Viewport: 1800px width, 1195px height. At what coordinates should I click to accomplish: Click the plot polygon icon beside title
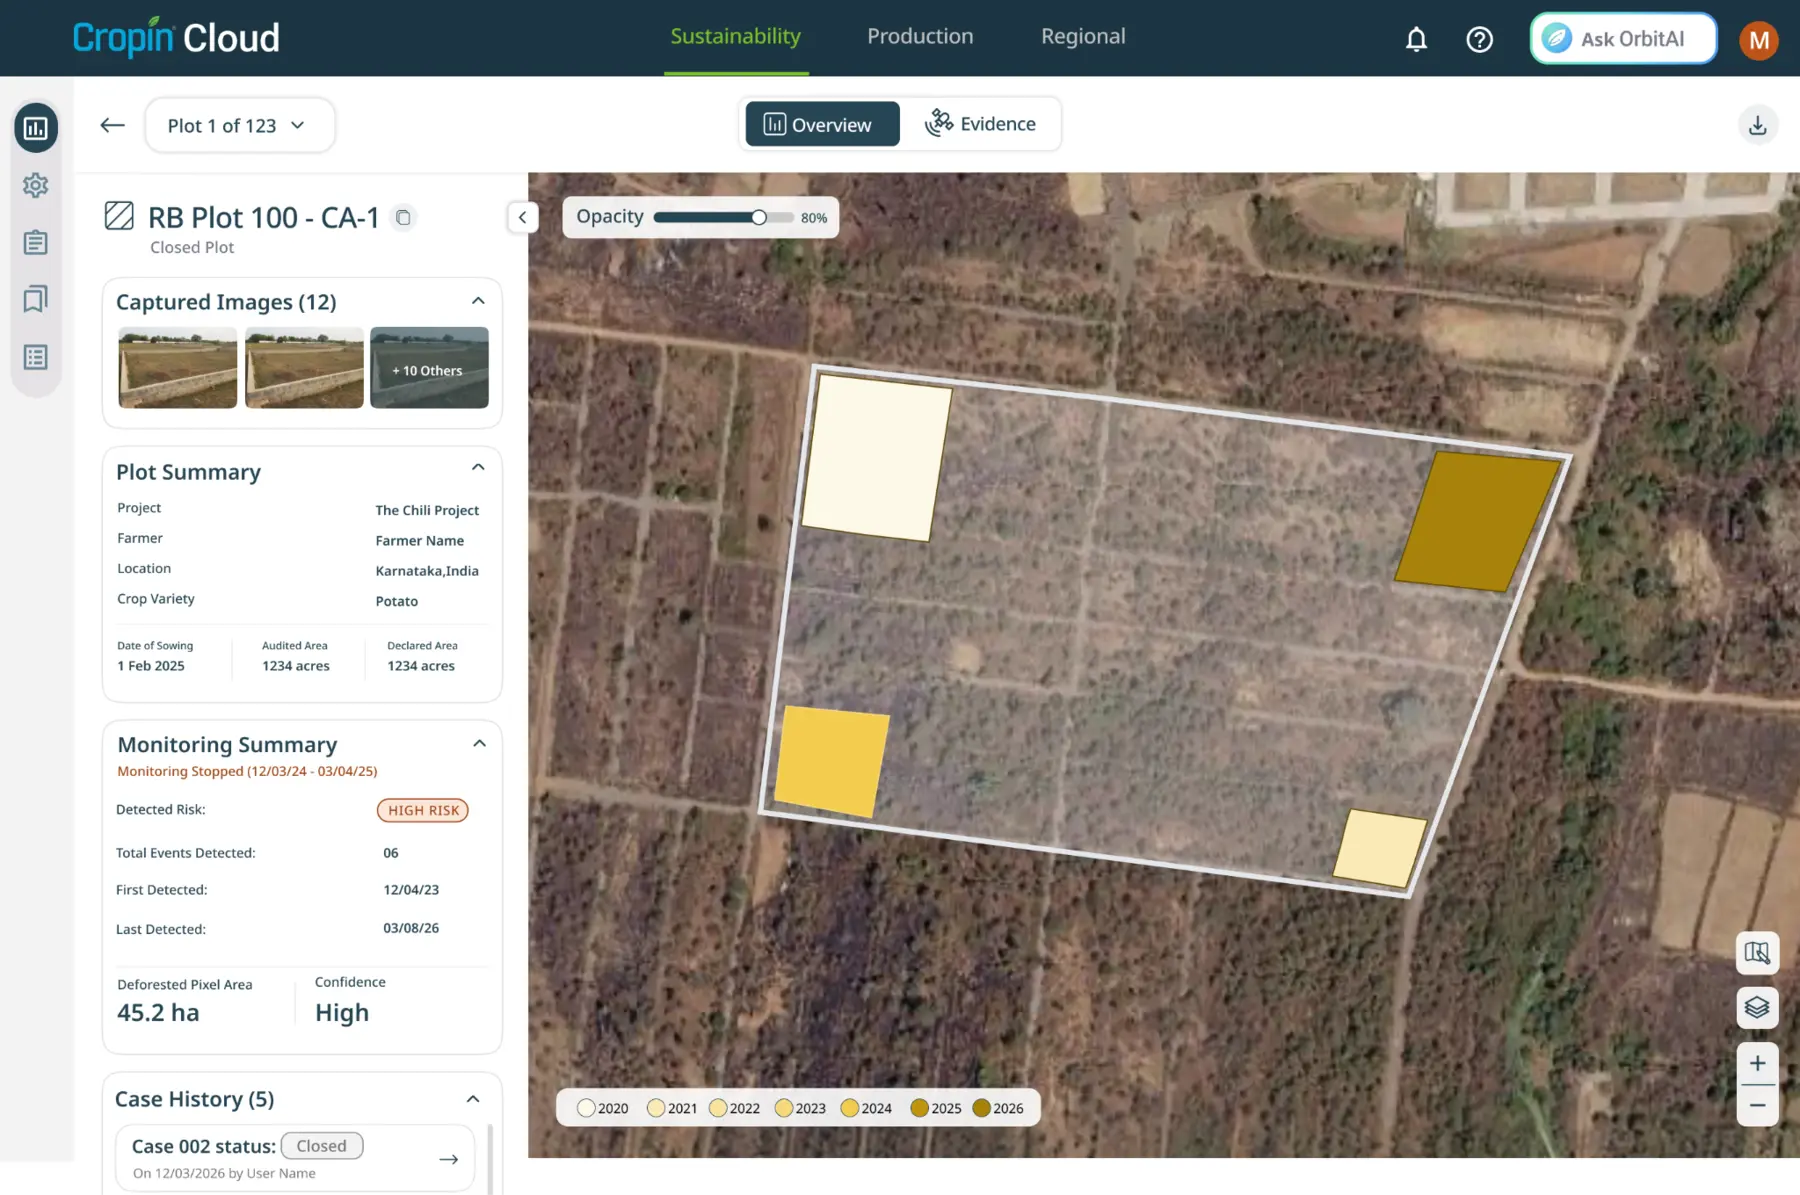119,216
